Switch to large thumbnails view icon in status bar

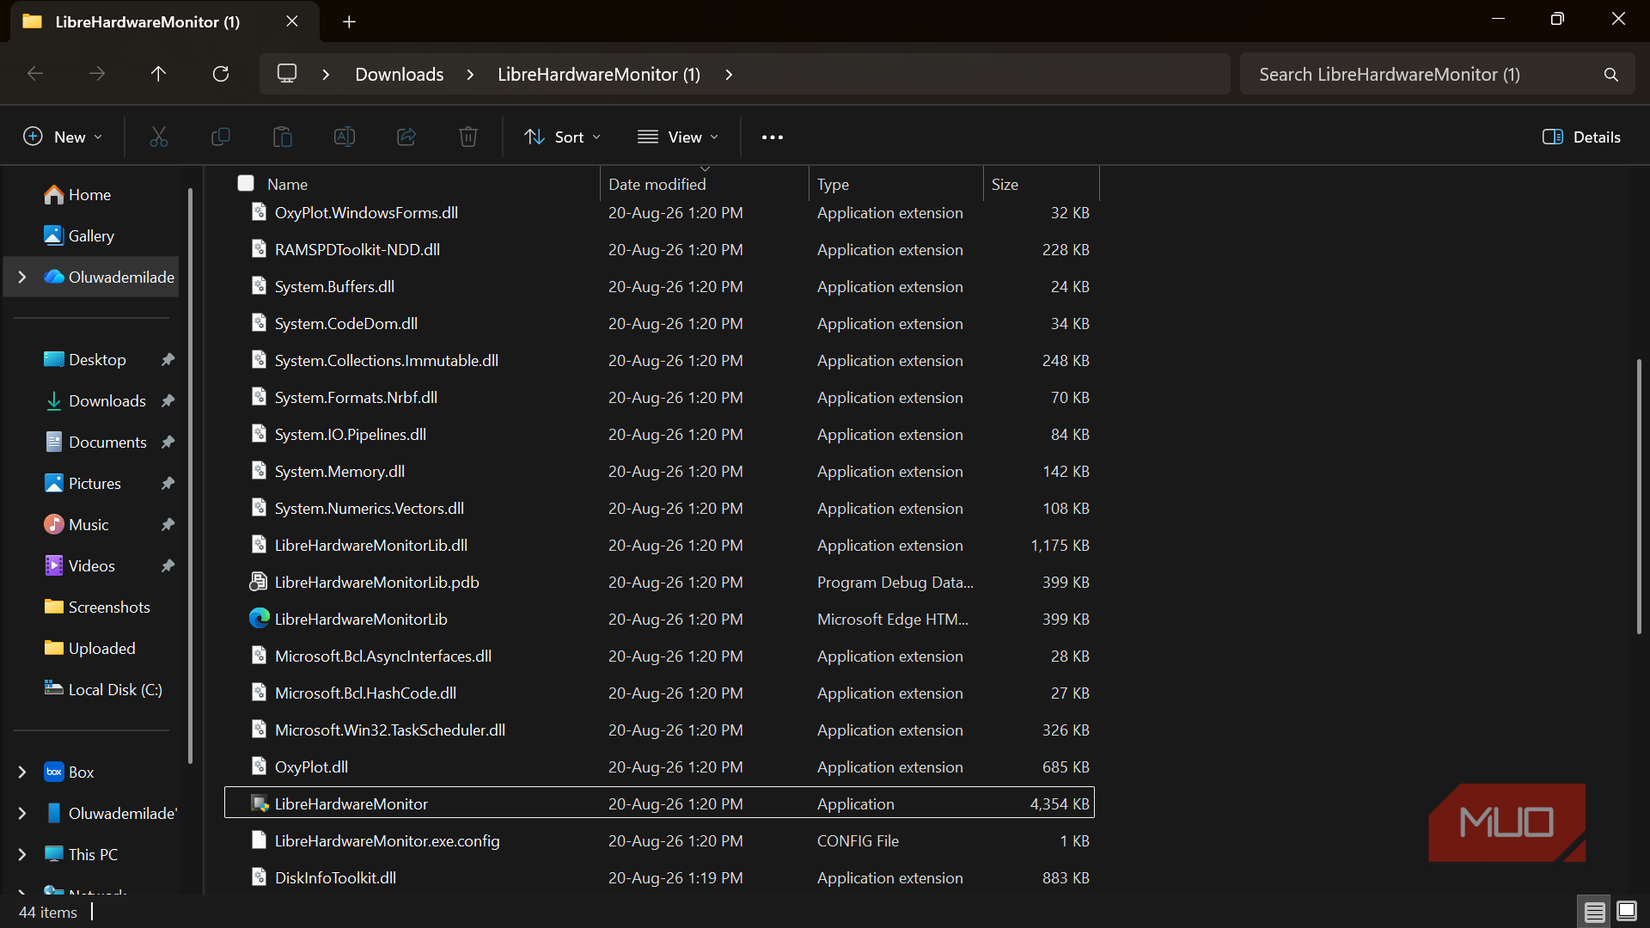click(1627, 911)
